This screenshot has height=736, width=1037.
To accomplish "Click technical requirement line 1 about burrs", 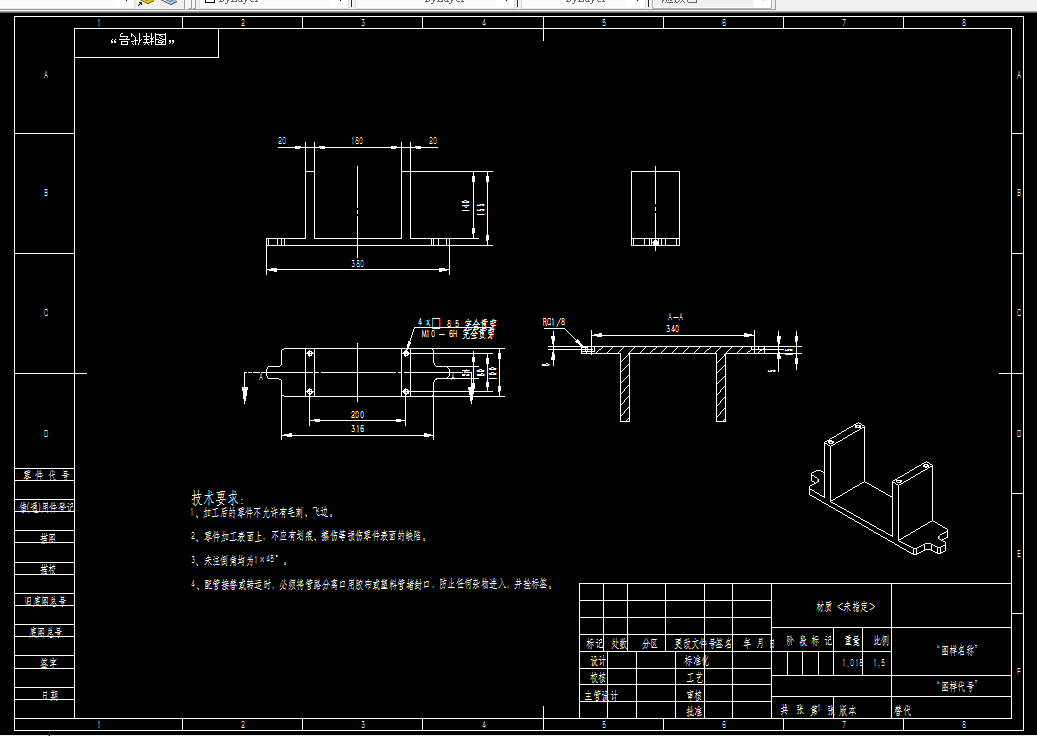I will click(263, 512).
